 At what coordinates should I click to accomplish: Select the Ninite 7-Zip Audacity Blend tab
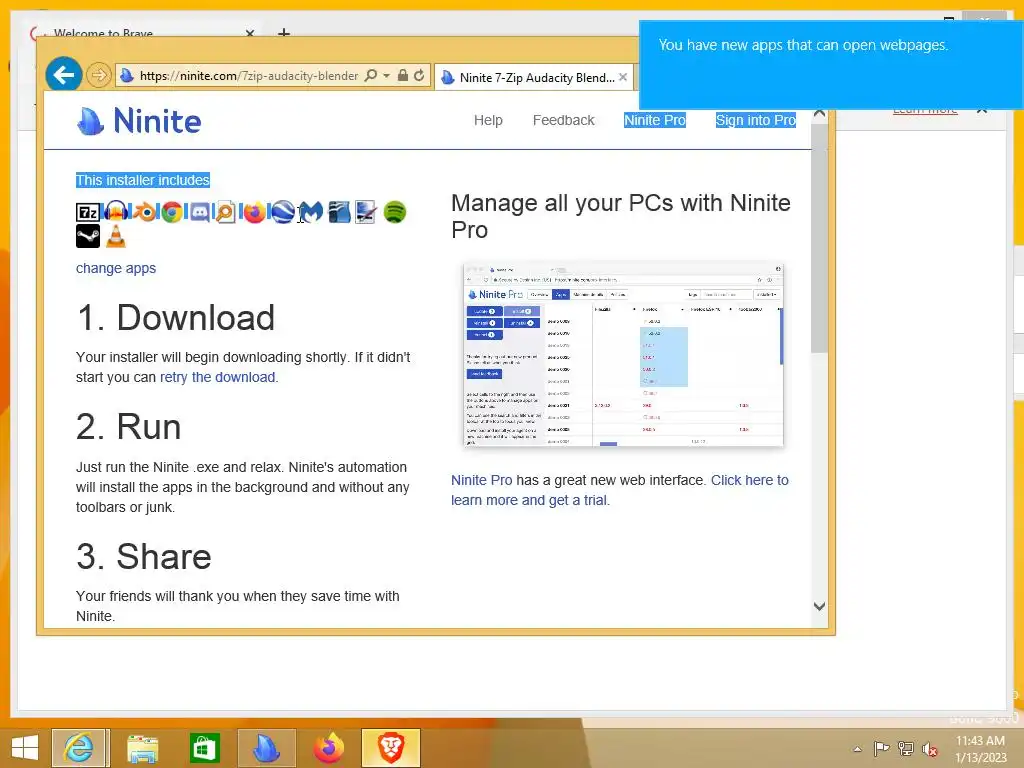pos(532,78)
